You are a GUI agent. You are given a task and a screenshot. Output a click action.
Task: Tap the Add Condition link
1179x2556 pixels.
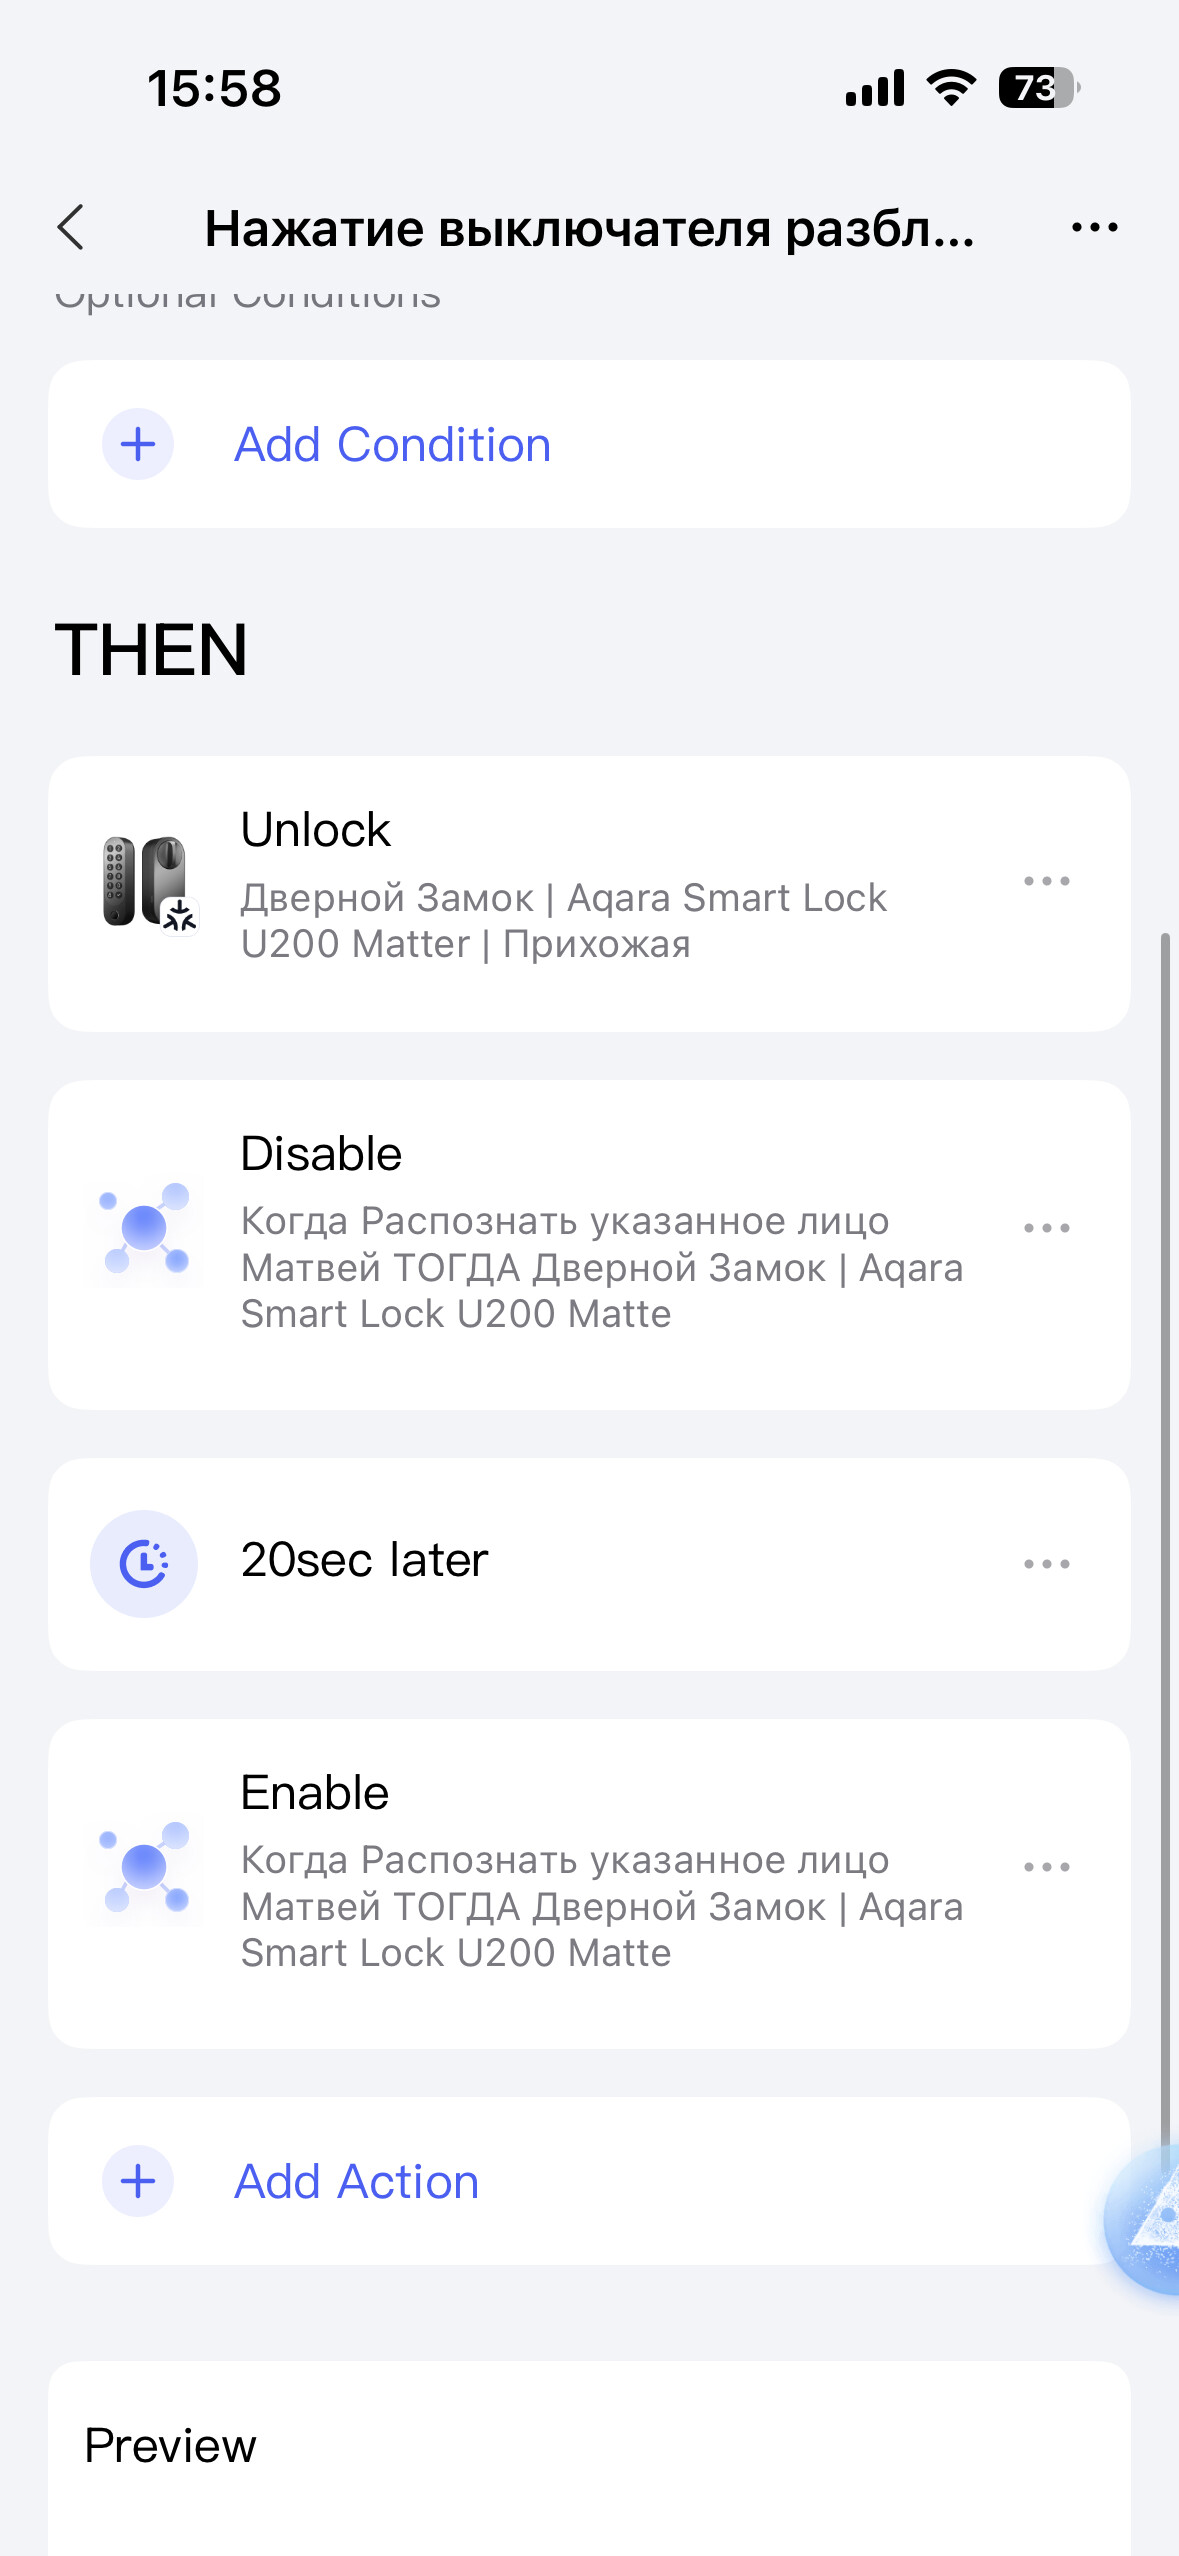click(392, 445)
